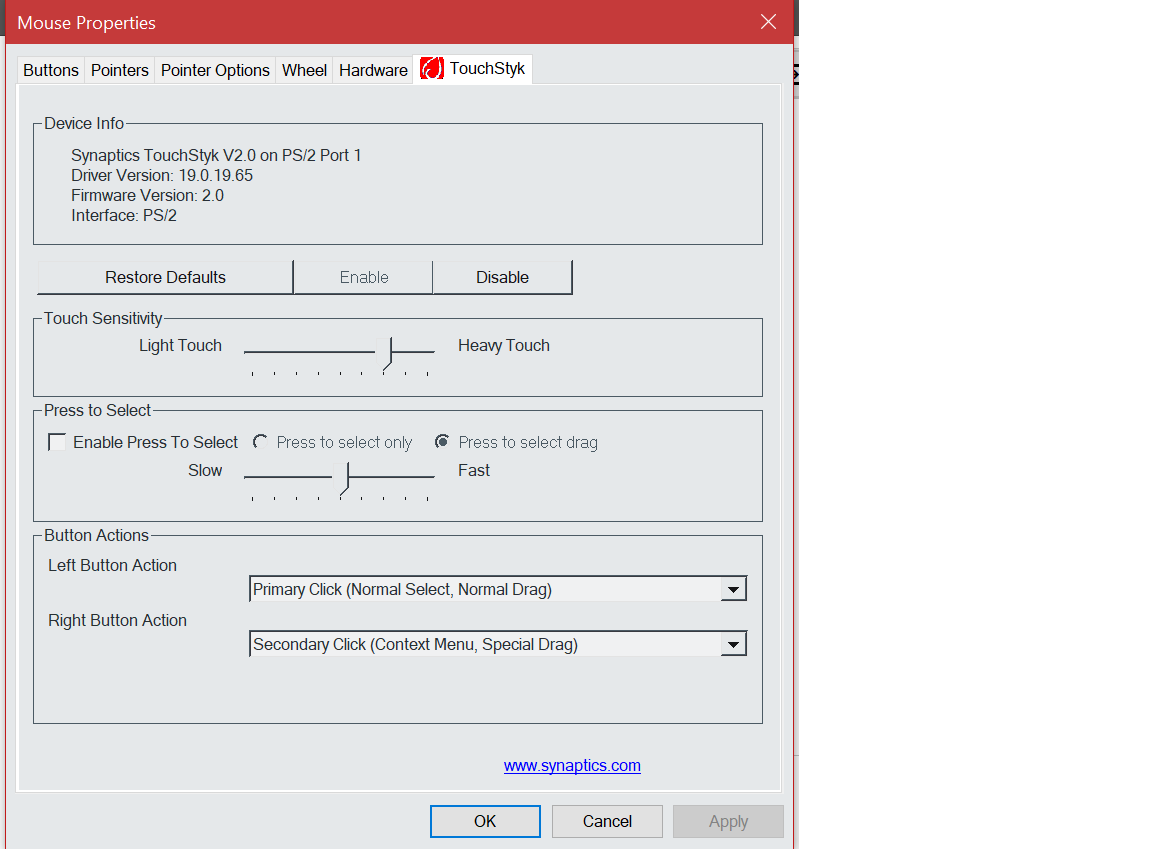The image size is (1152, 849).
Task: Select the Wheel tab
Action: pos(304,71)
